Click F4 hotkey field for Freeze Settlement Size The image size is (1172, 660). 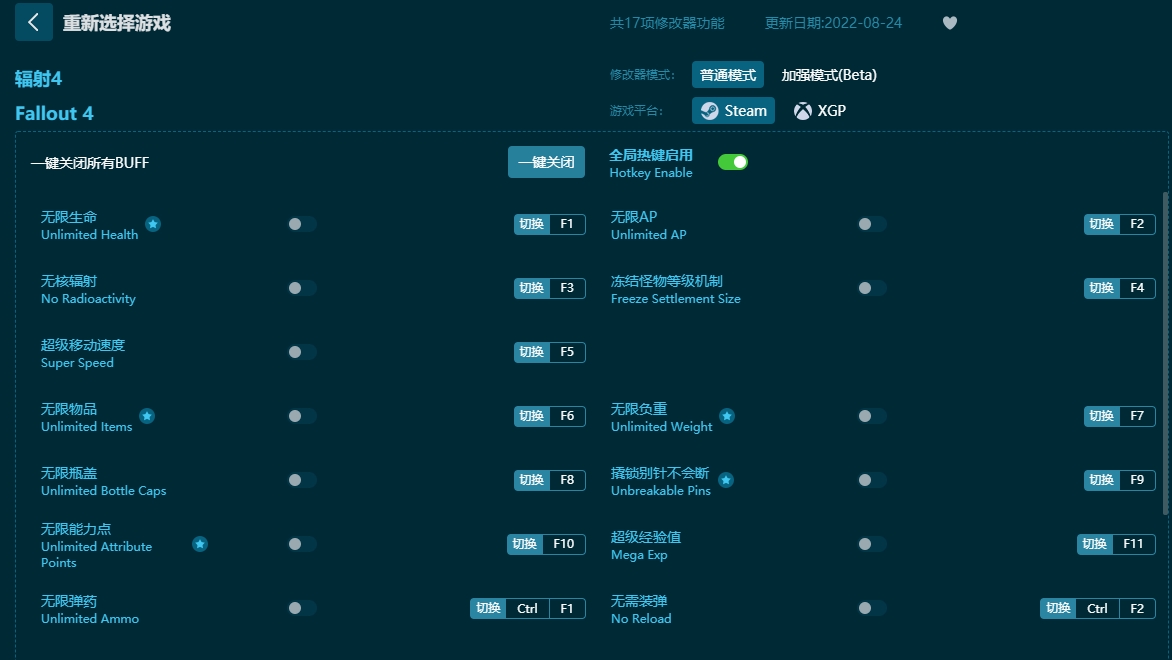[1138, 288]
